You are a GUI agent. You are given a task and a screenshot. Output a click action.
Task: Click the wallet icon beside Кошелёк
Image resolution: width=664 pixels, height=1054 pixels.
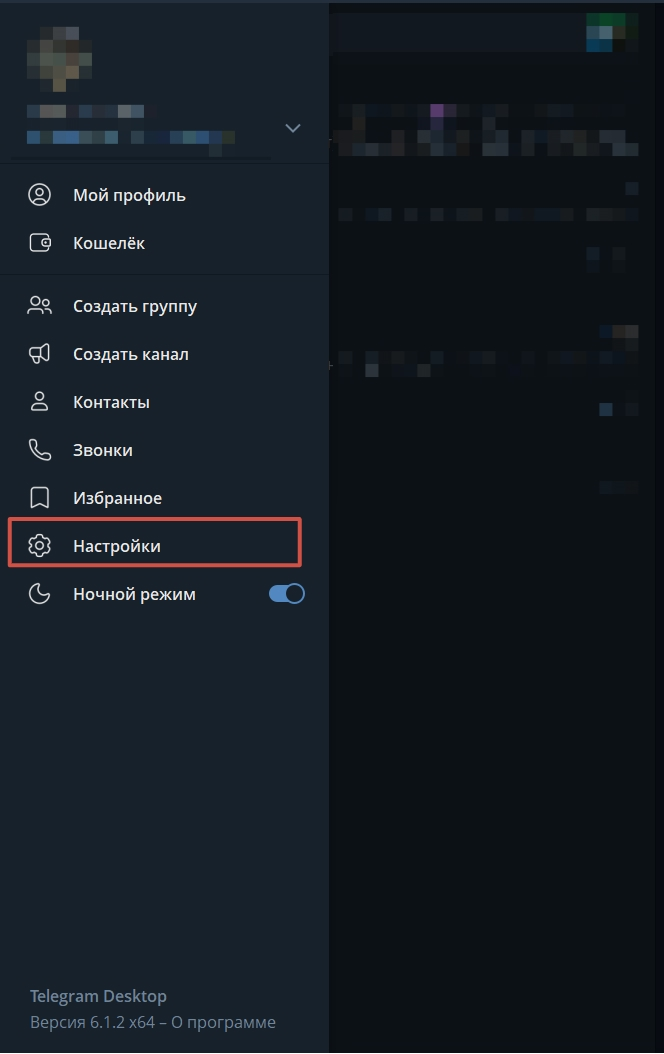39,243
